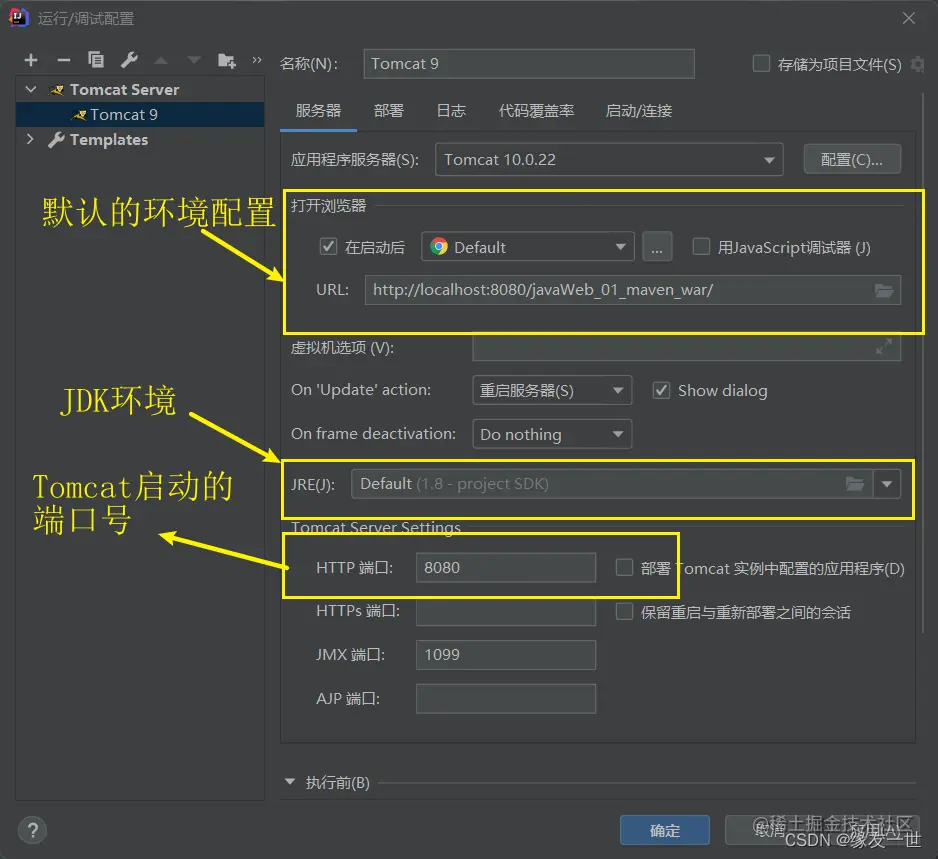This screenshot has height=859, width=938.
Task: Expand the VM options field
Action: [x=884, y=346]
